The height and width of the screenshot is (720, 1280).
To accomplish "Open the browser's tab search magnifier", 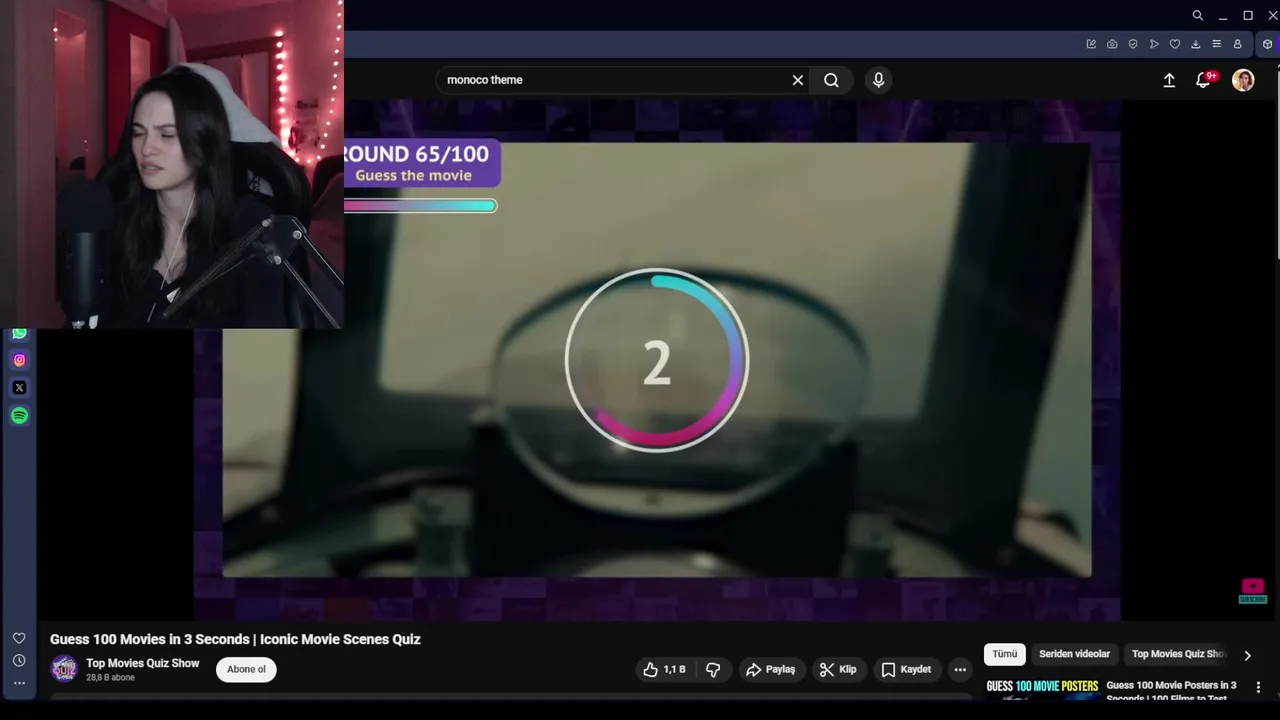I will 1198,15.
